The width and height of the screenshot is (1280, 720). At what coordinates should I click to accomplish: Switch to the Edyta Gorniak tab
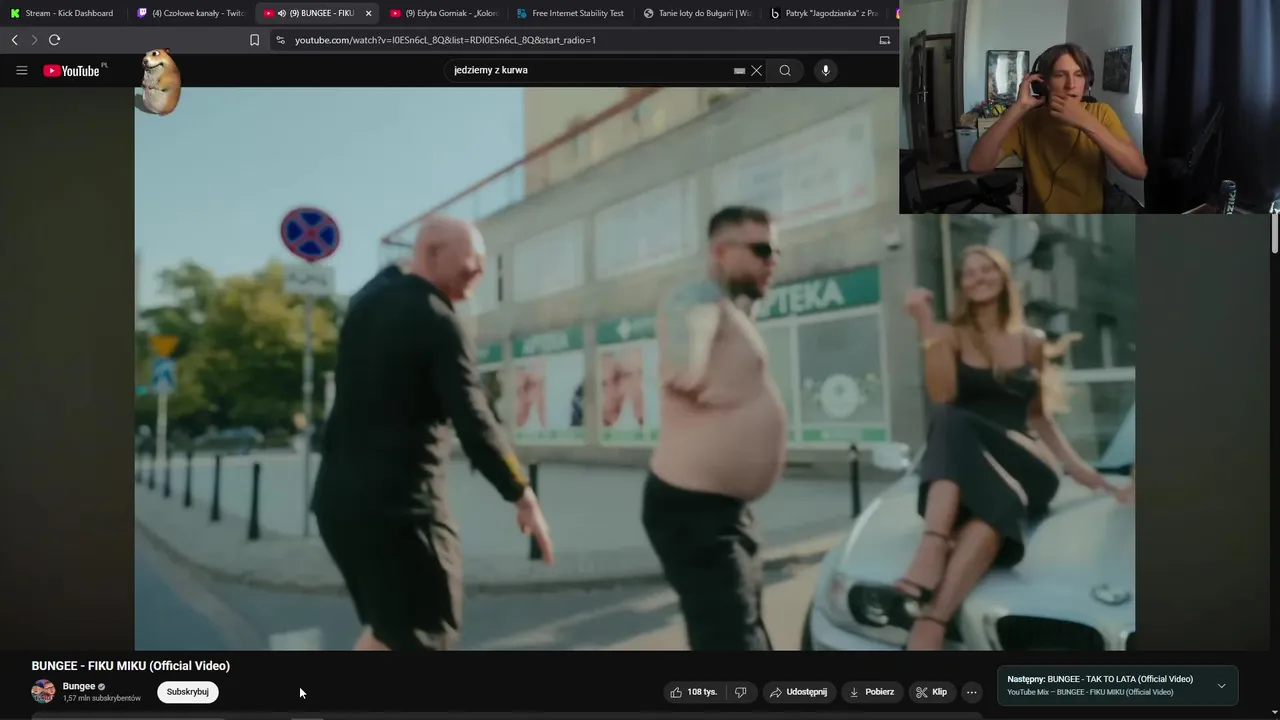point(444,13)
